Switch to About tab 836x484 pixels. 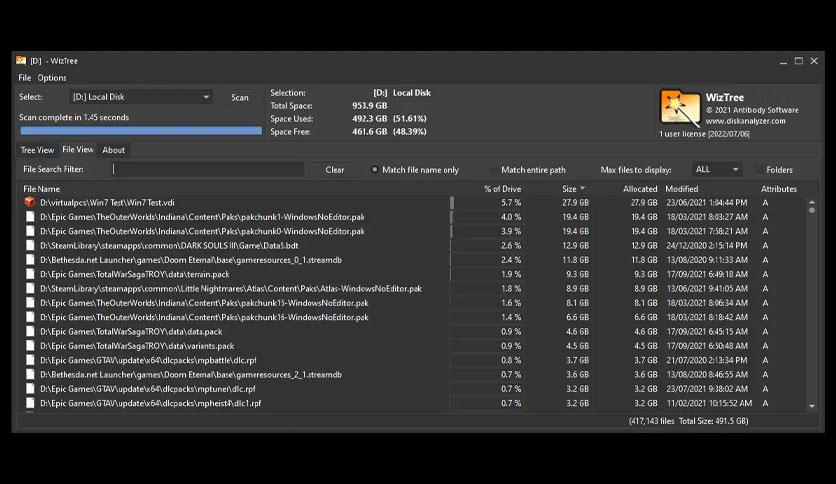(114, 150)
